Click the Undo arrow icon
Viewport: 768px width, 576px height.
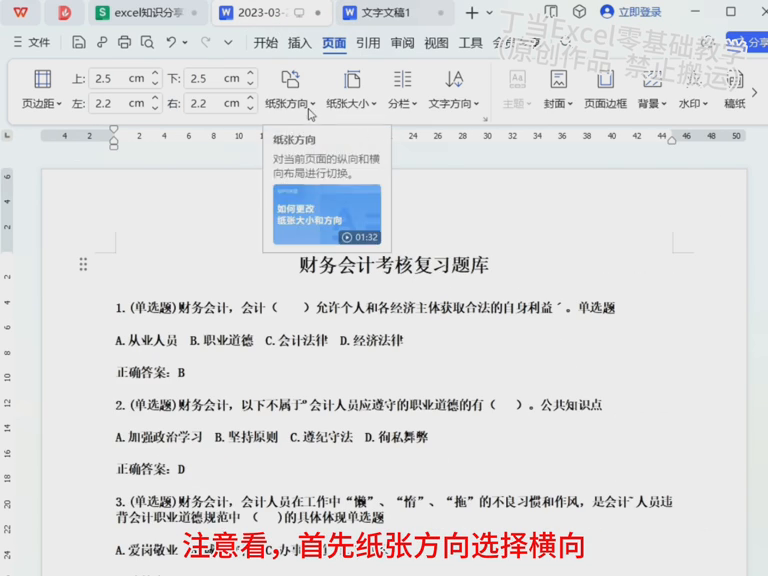pos(170,43)
